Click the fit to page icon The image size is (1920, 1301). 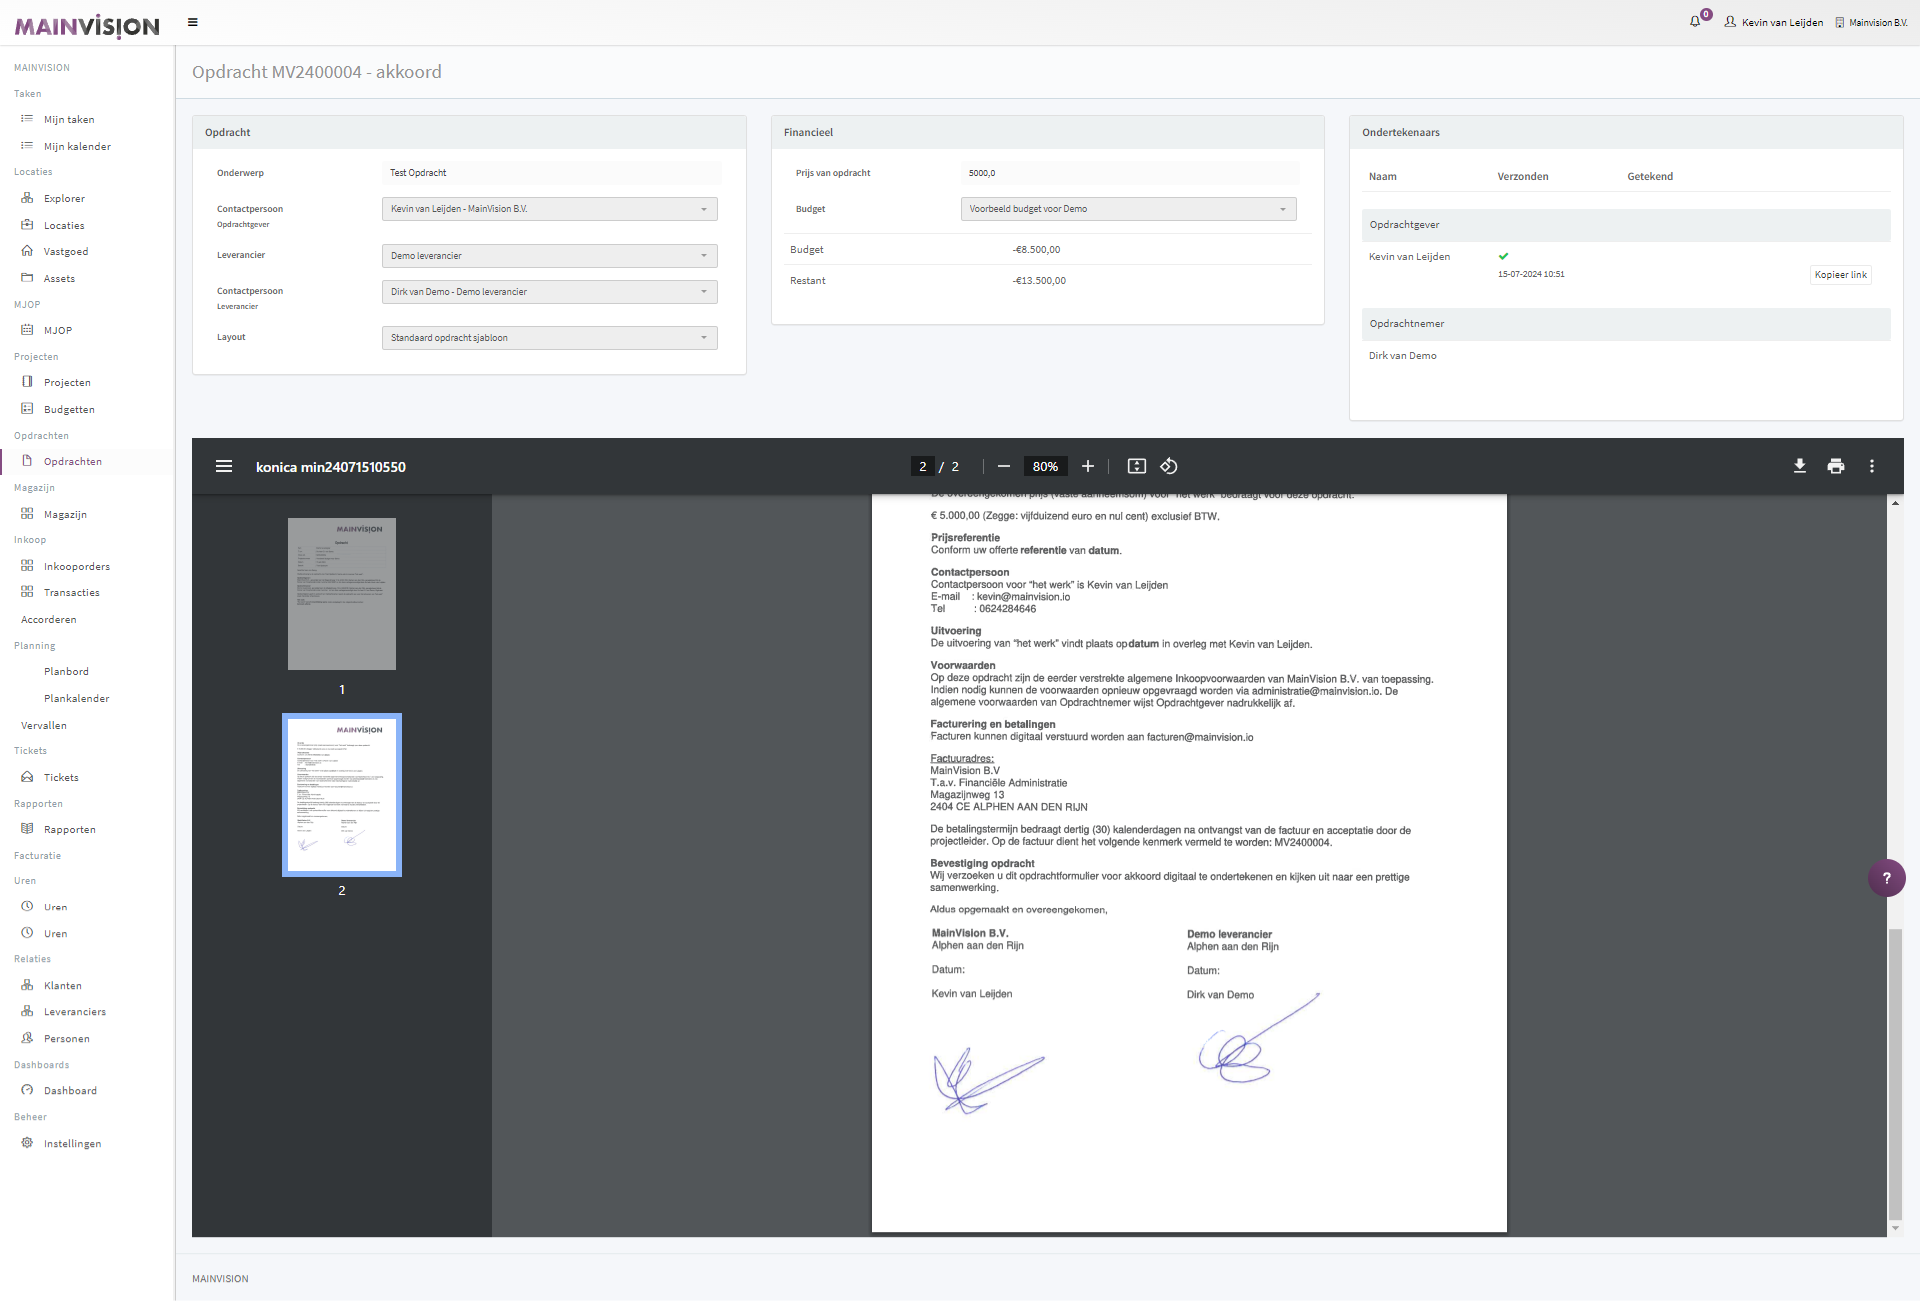(1136, 466)
